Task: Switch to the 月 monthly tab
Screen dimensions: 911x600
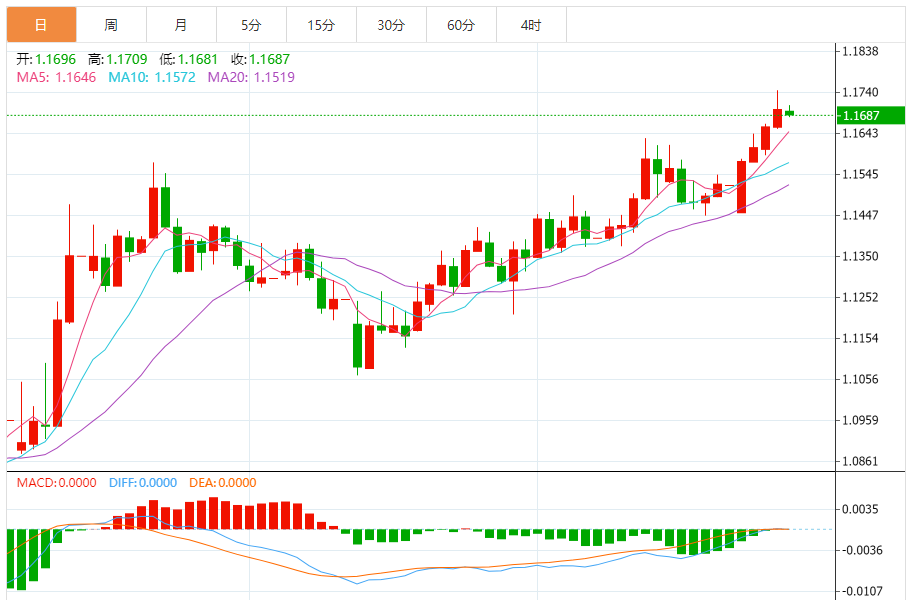Action: tap(181, 25)
